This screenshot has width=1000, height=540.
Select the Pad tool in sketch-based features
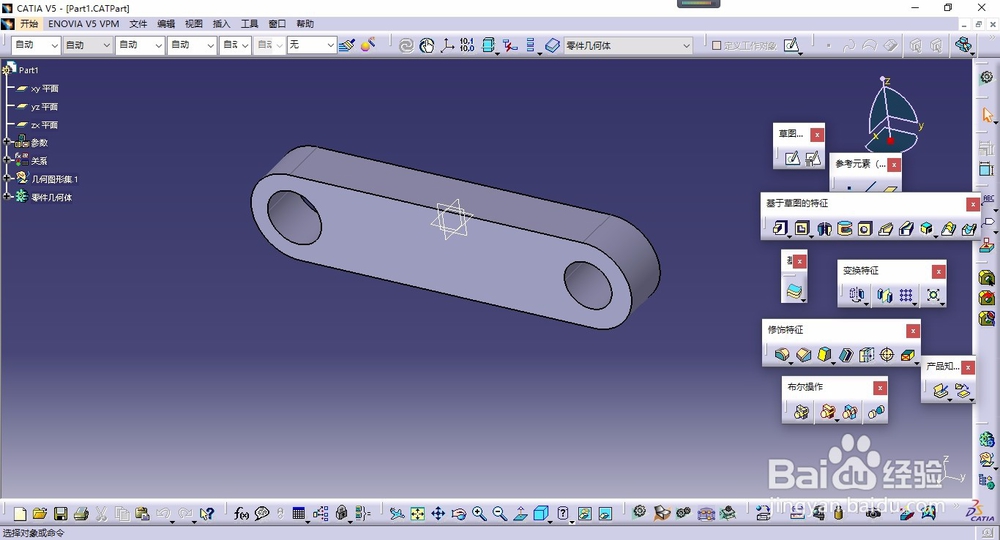point(779,228)
